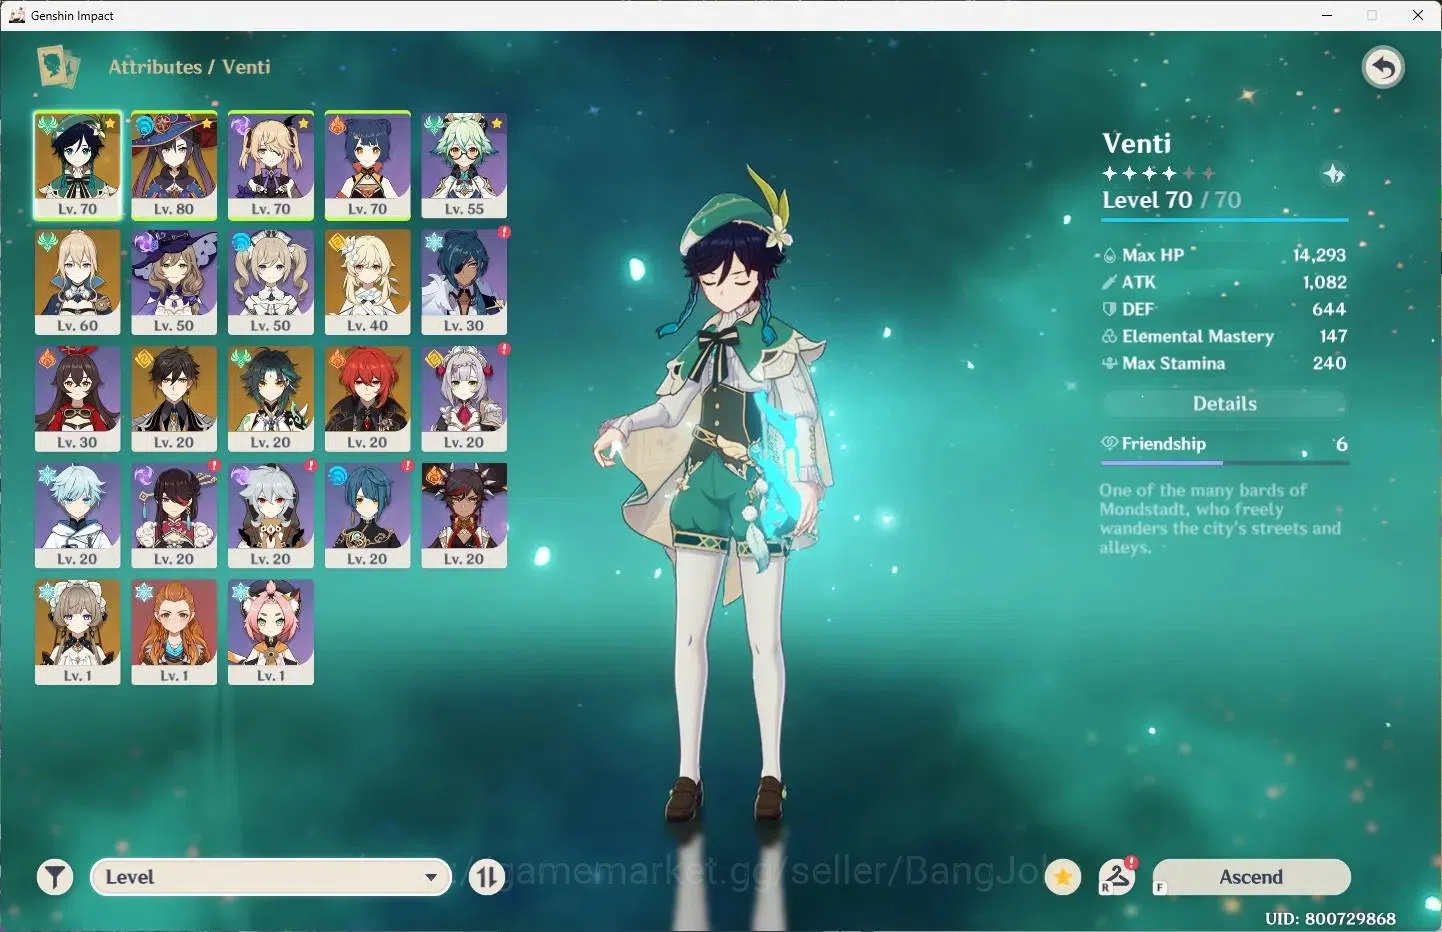This screenshot has width=1442, height=932.
Task: Click the DEF 644 stat row
Action: click(x=1224, y=309)
